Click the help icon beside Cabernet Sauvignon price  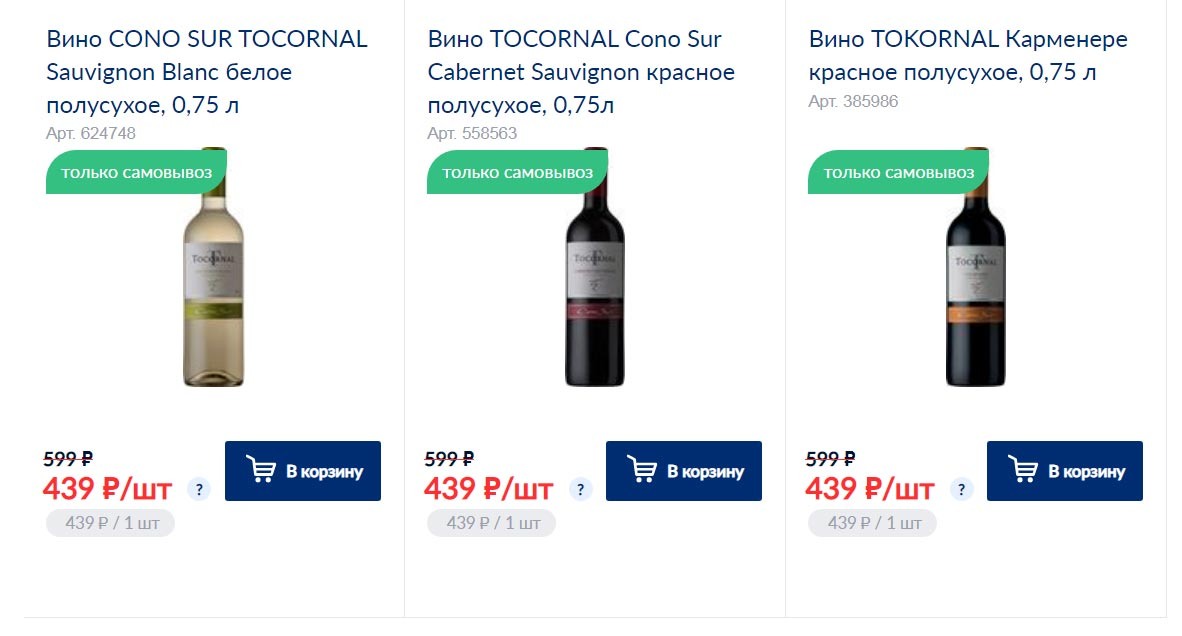[x=581, y=490]
